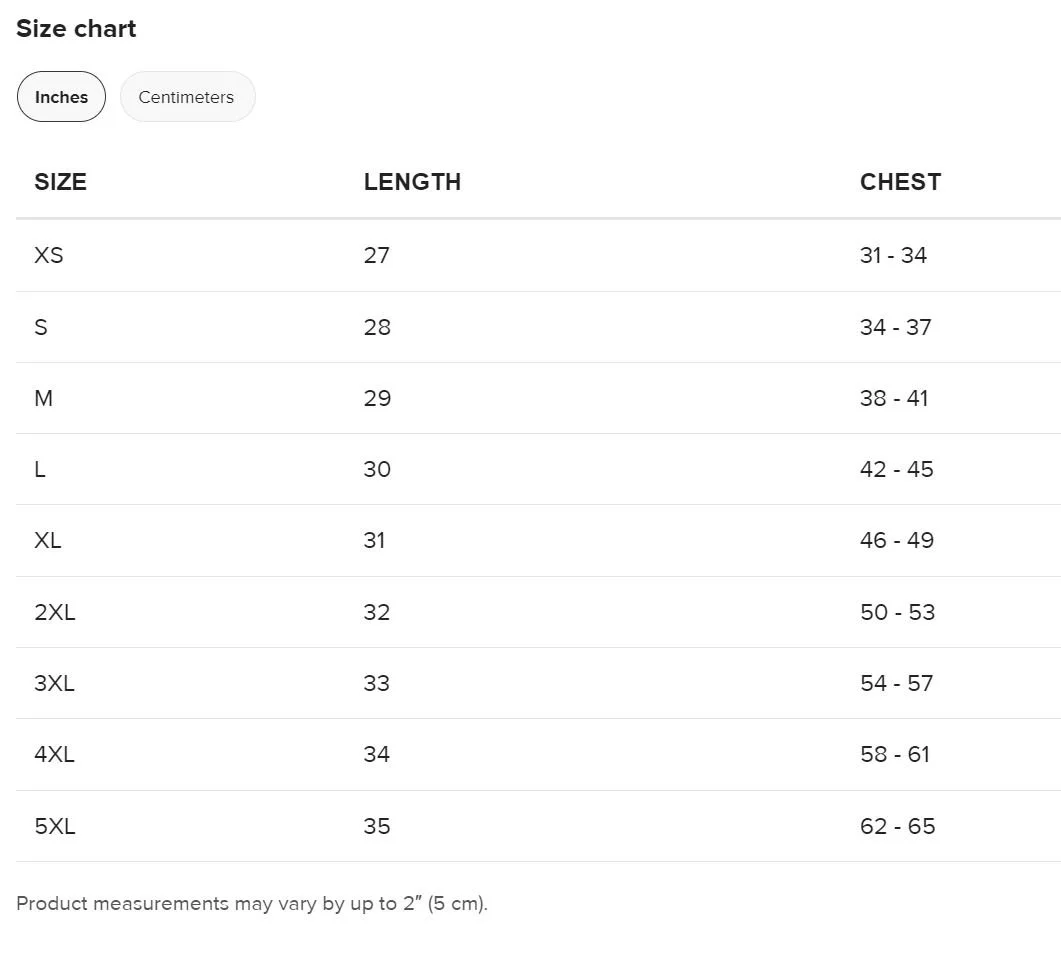
Task: Click the product measurements disclaimer text
Action: (x=252, y=904)
